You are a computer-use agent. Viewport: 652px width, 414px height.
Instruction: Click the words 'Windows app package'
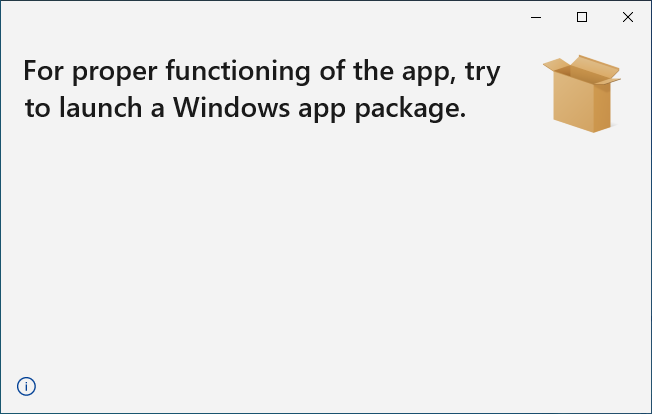coord(319,108)
